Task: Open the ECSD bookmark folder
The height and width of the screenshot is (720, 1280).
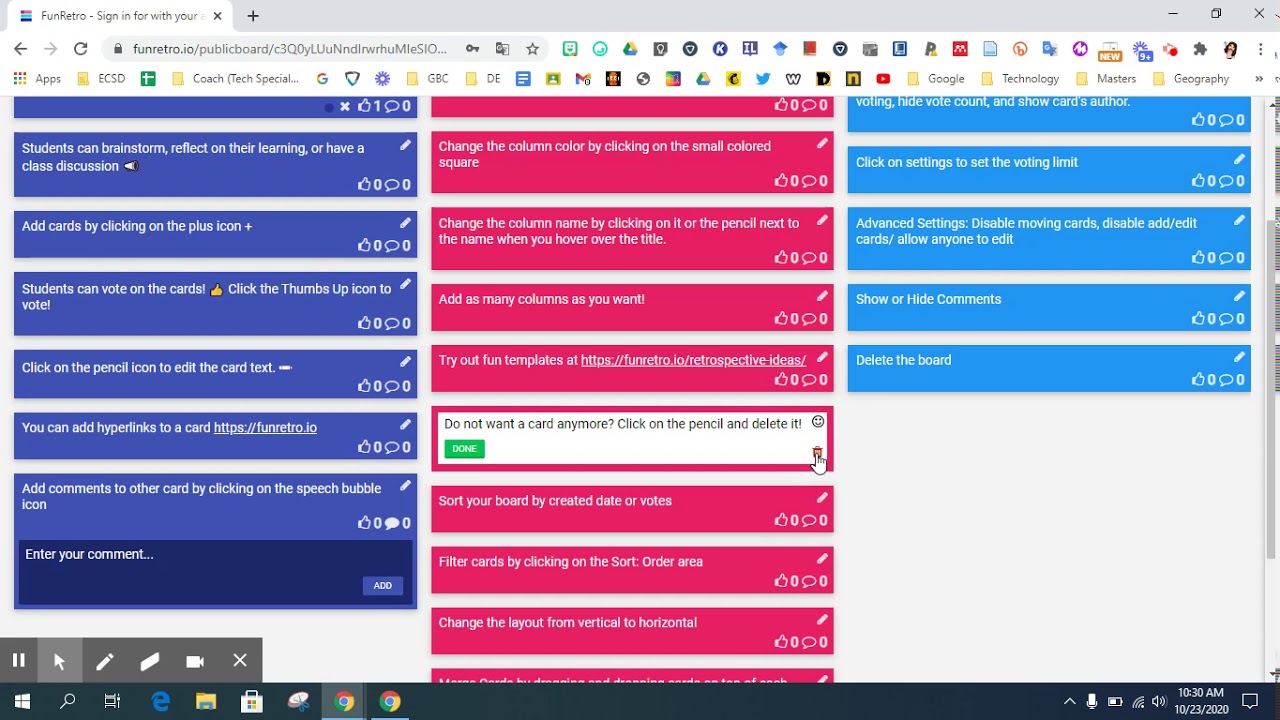Action: tap(101, 79)
